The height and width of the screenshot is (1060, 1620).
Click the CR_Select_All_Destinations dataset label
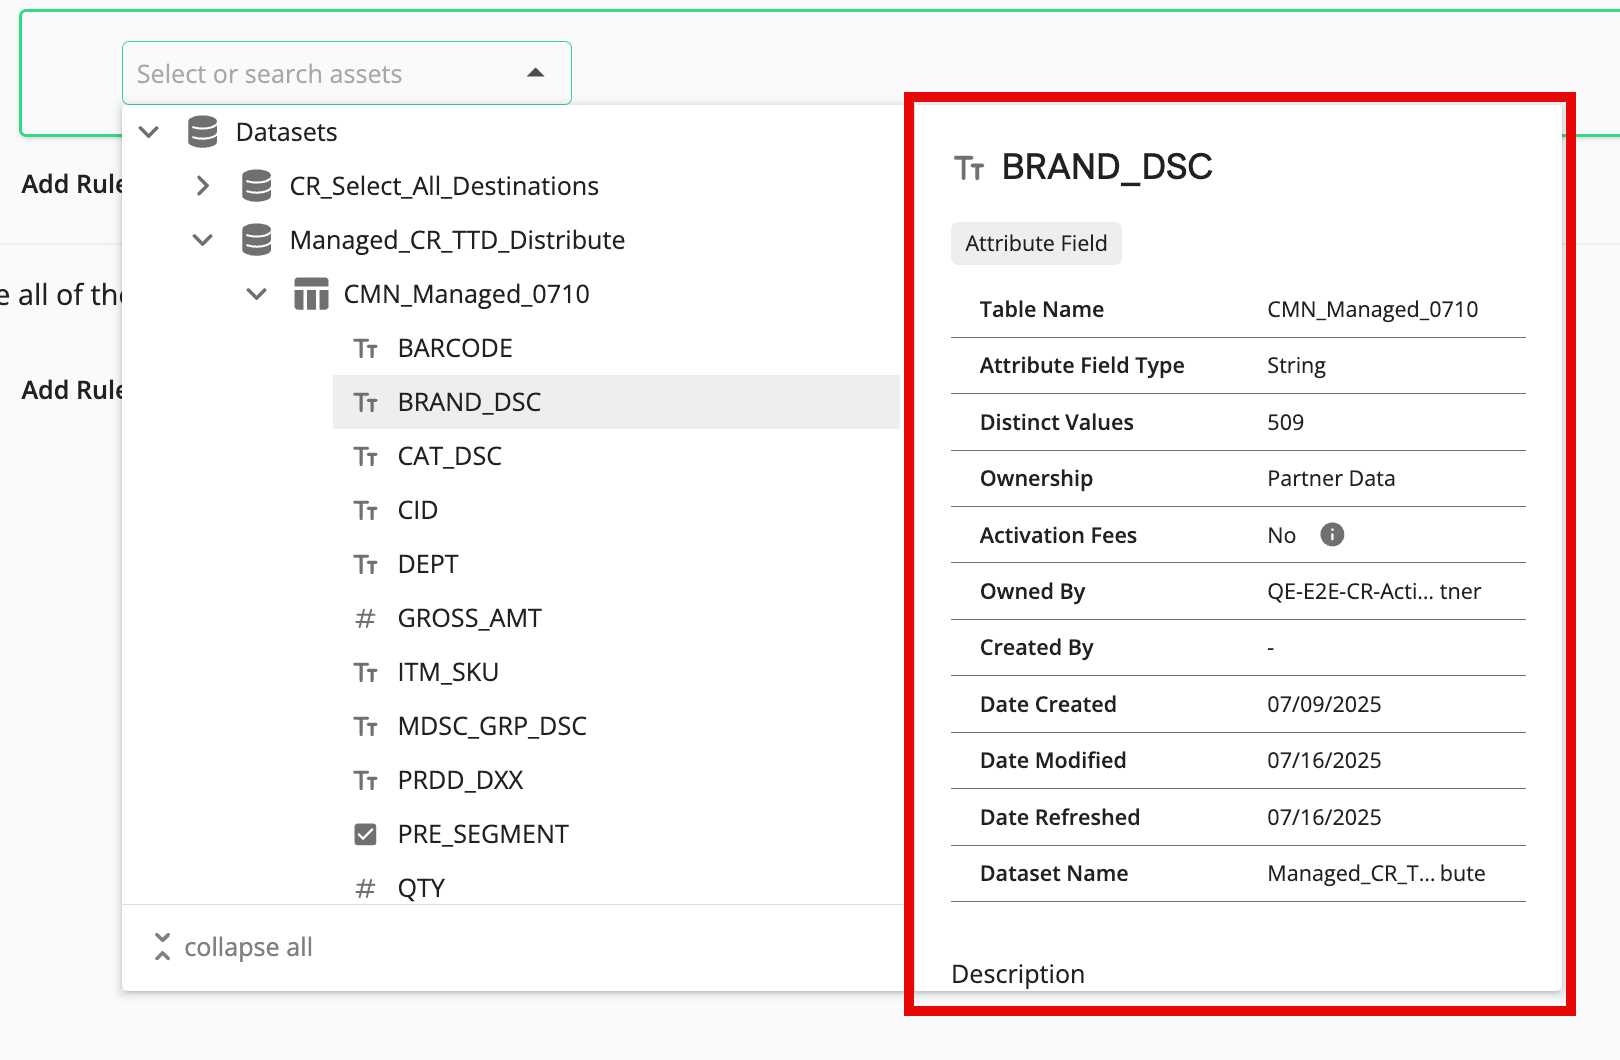click(x=444, y=186)
